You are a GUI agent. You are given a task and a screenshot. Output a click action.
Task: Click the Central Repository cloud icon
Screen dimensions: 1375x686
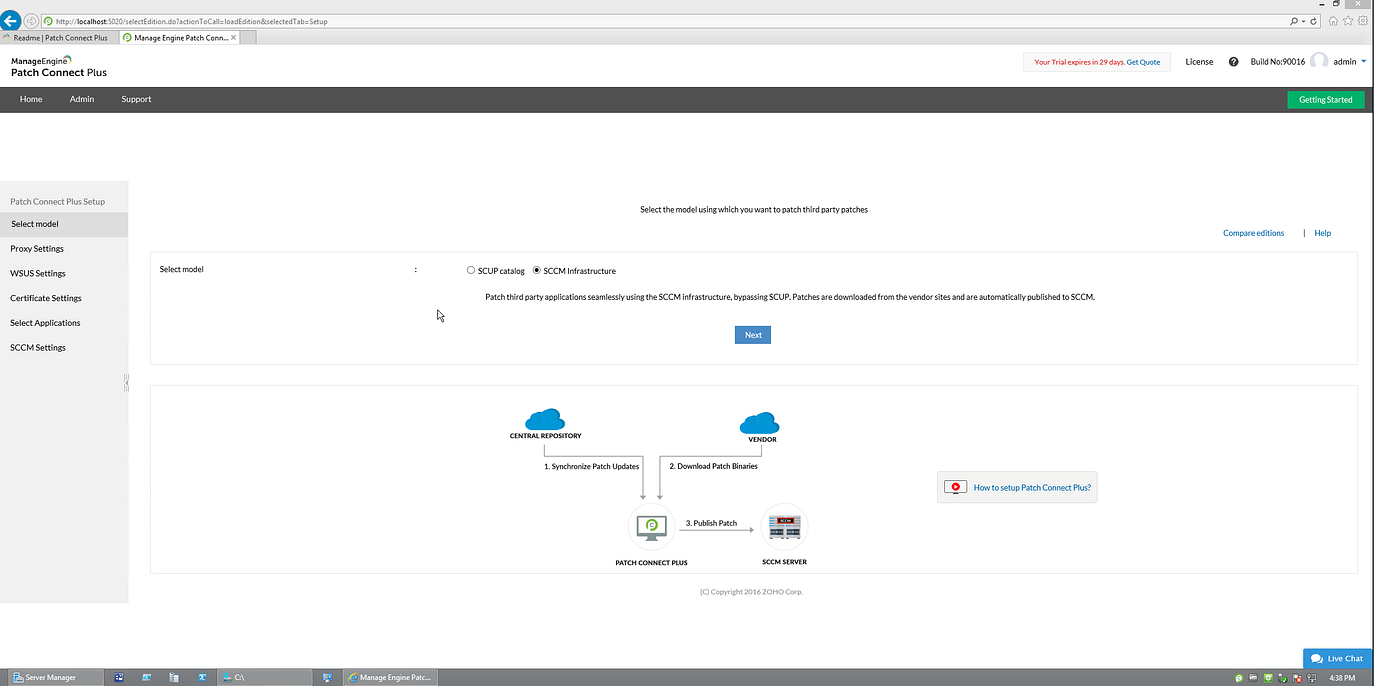(545, 419)
